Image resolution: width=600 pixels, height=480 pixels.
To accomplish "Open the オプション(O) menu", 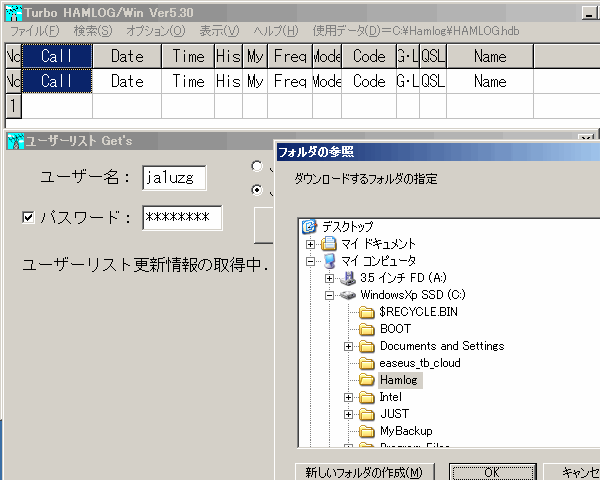I will [x=156, y=31].
